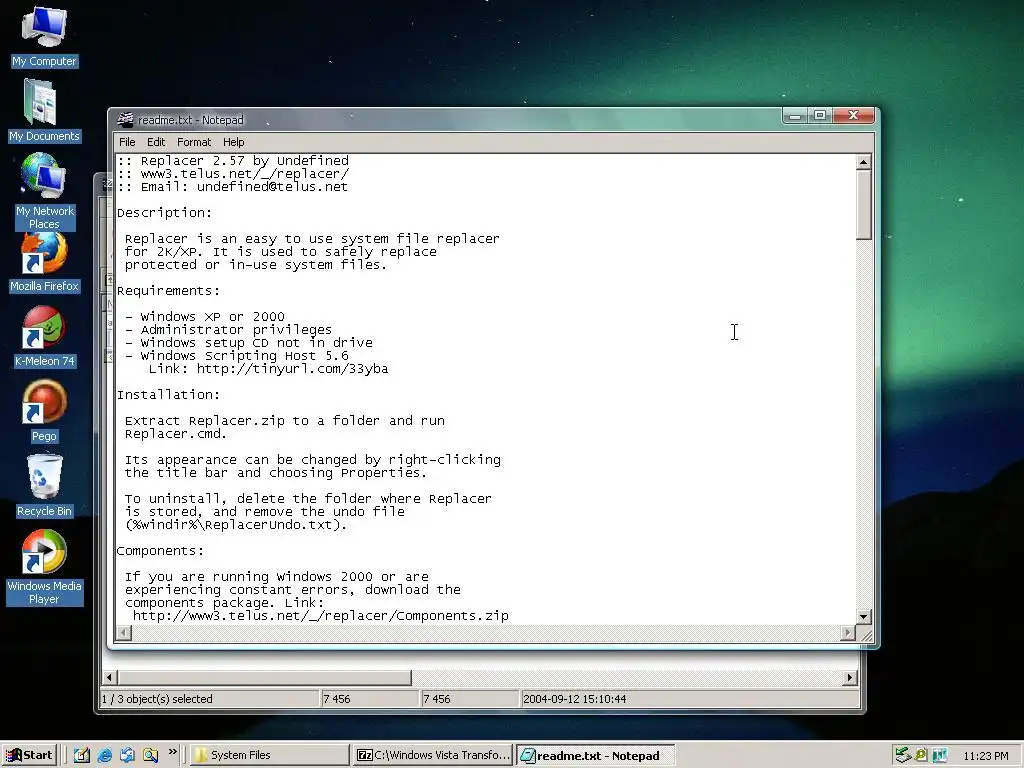Viewport: 1024px width, 768px height.
Task: Click background window's horizontal scroll right arrow
Action: [x=850, y=678]
